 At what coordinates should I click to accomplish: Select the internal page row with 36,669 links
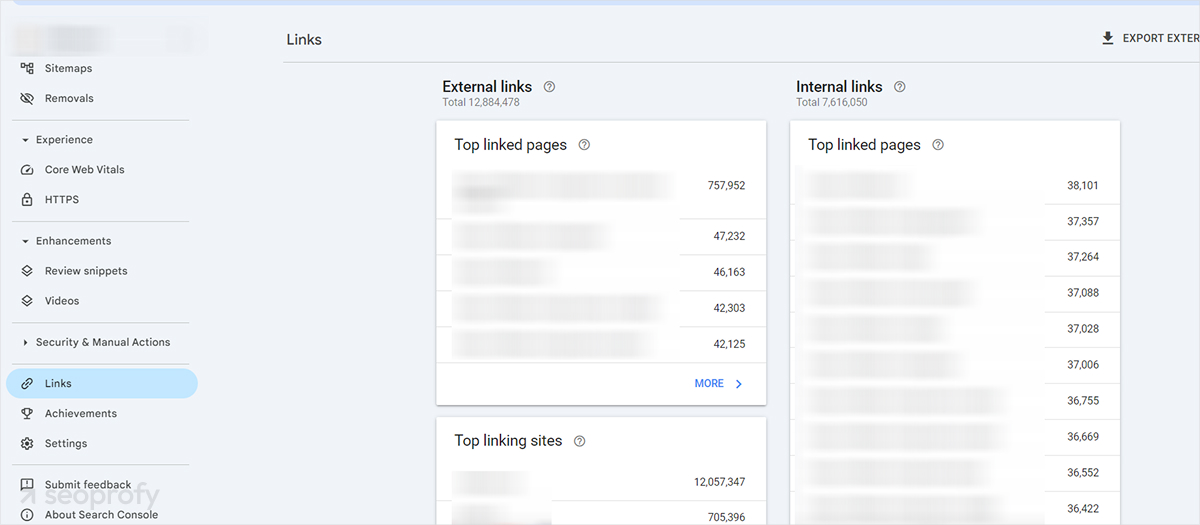[x=955, y=438]
